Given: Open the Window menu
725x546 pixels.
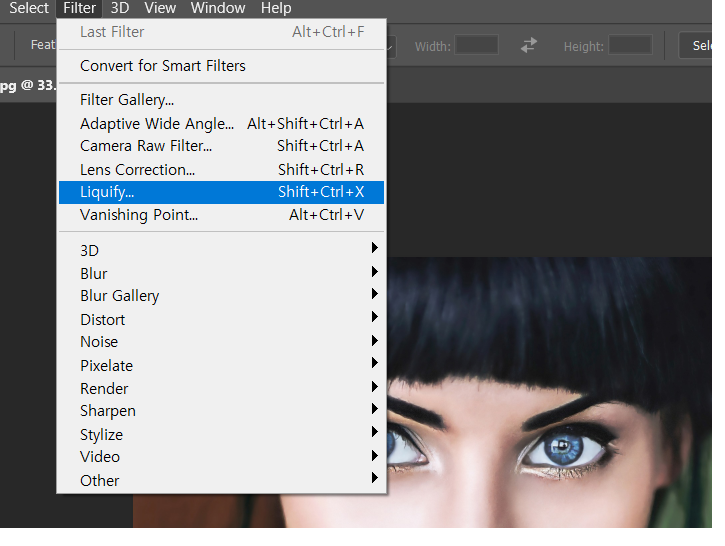Looking at the screenshot, I should point(218,8).
